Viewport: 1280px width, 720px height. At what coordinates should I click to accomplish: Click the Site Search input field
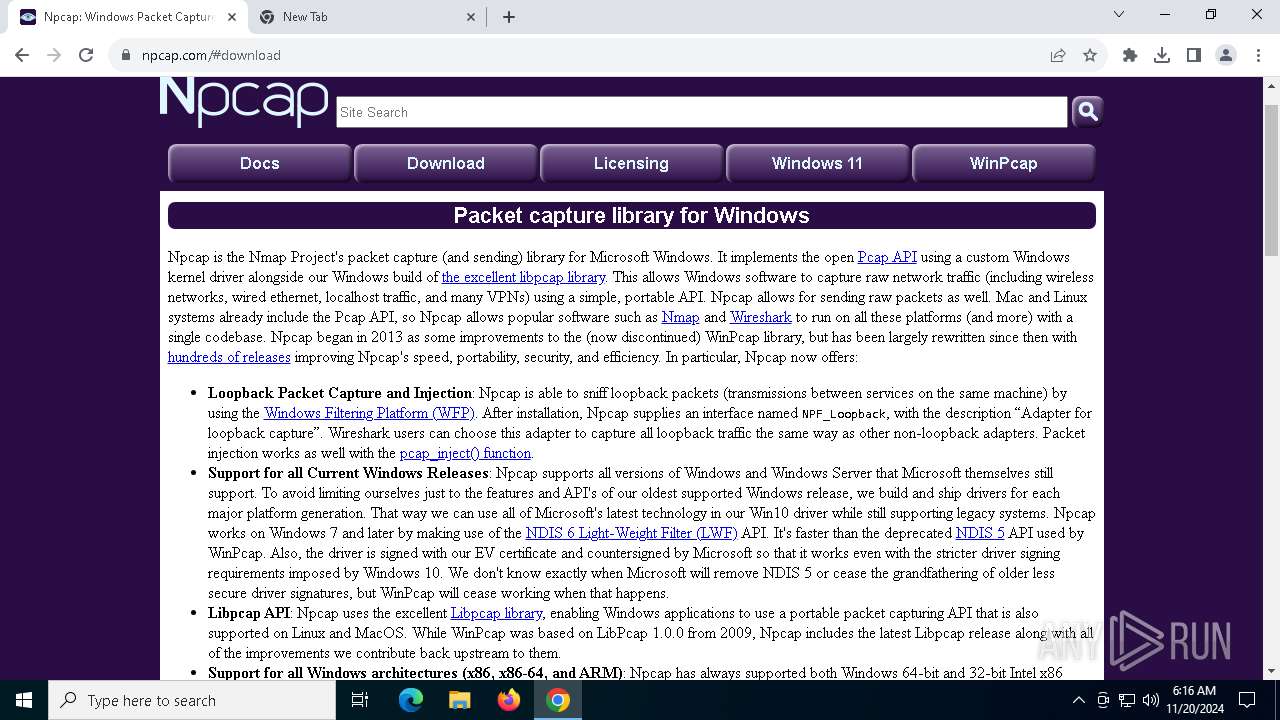tap(702, 112)
